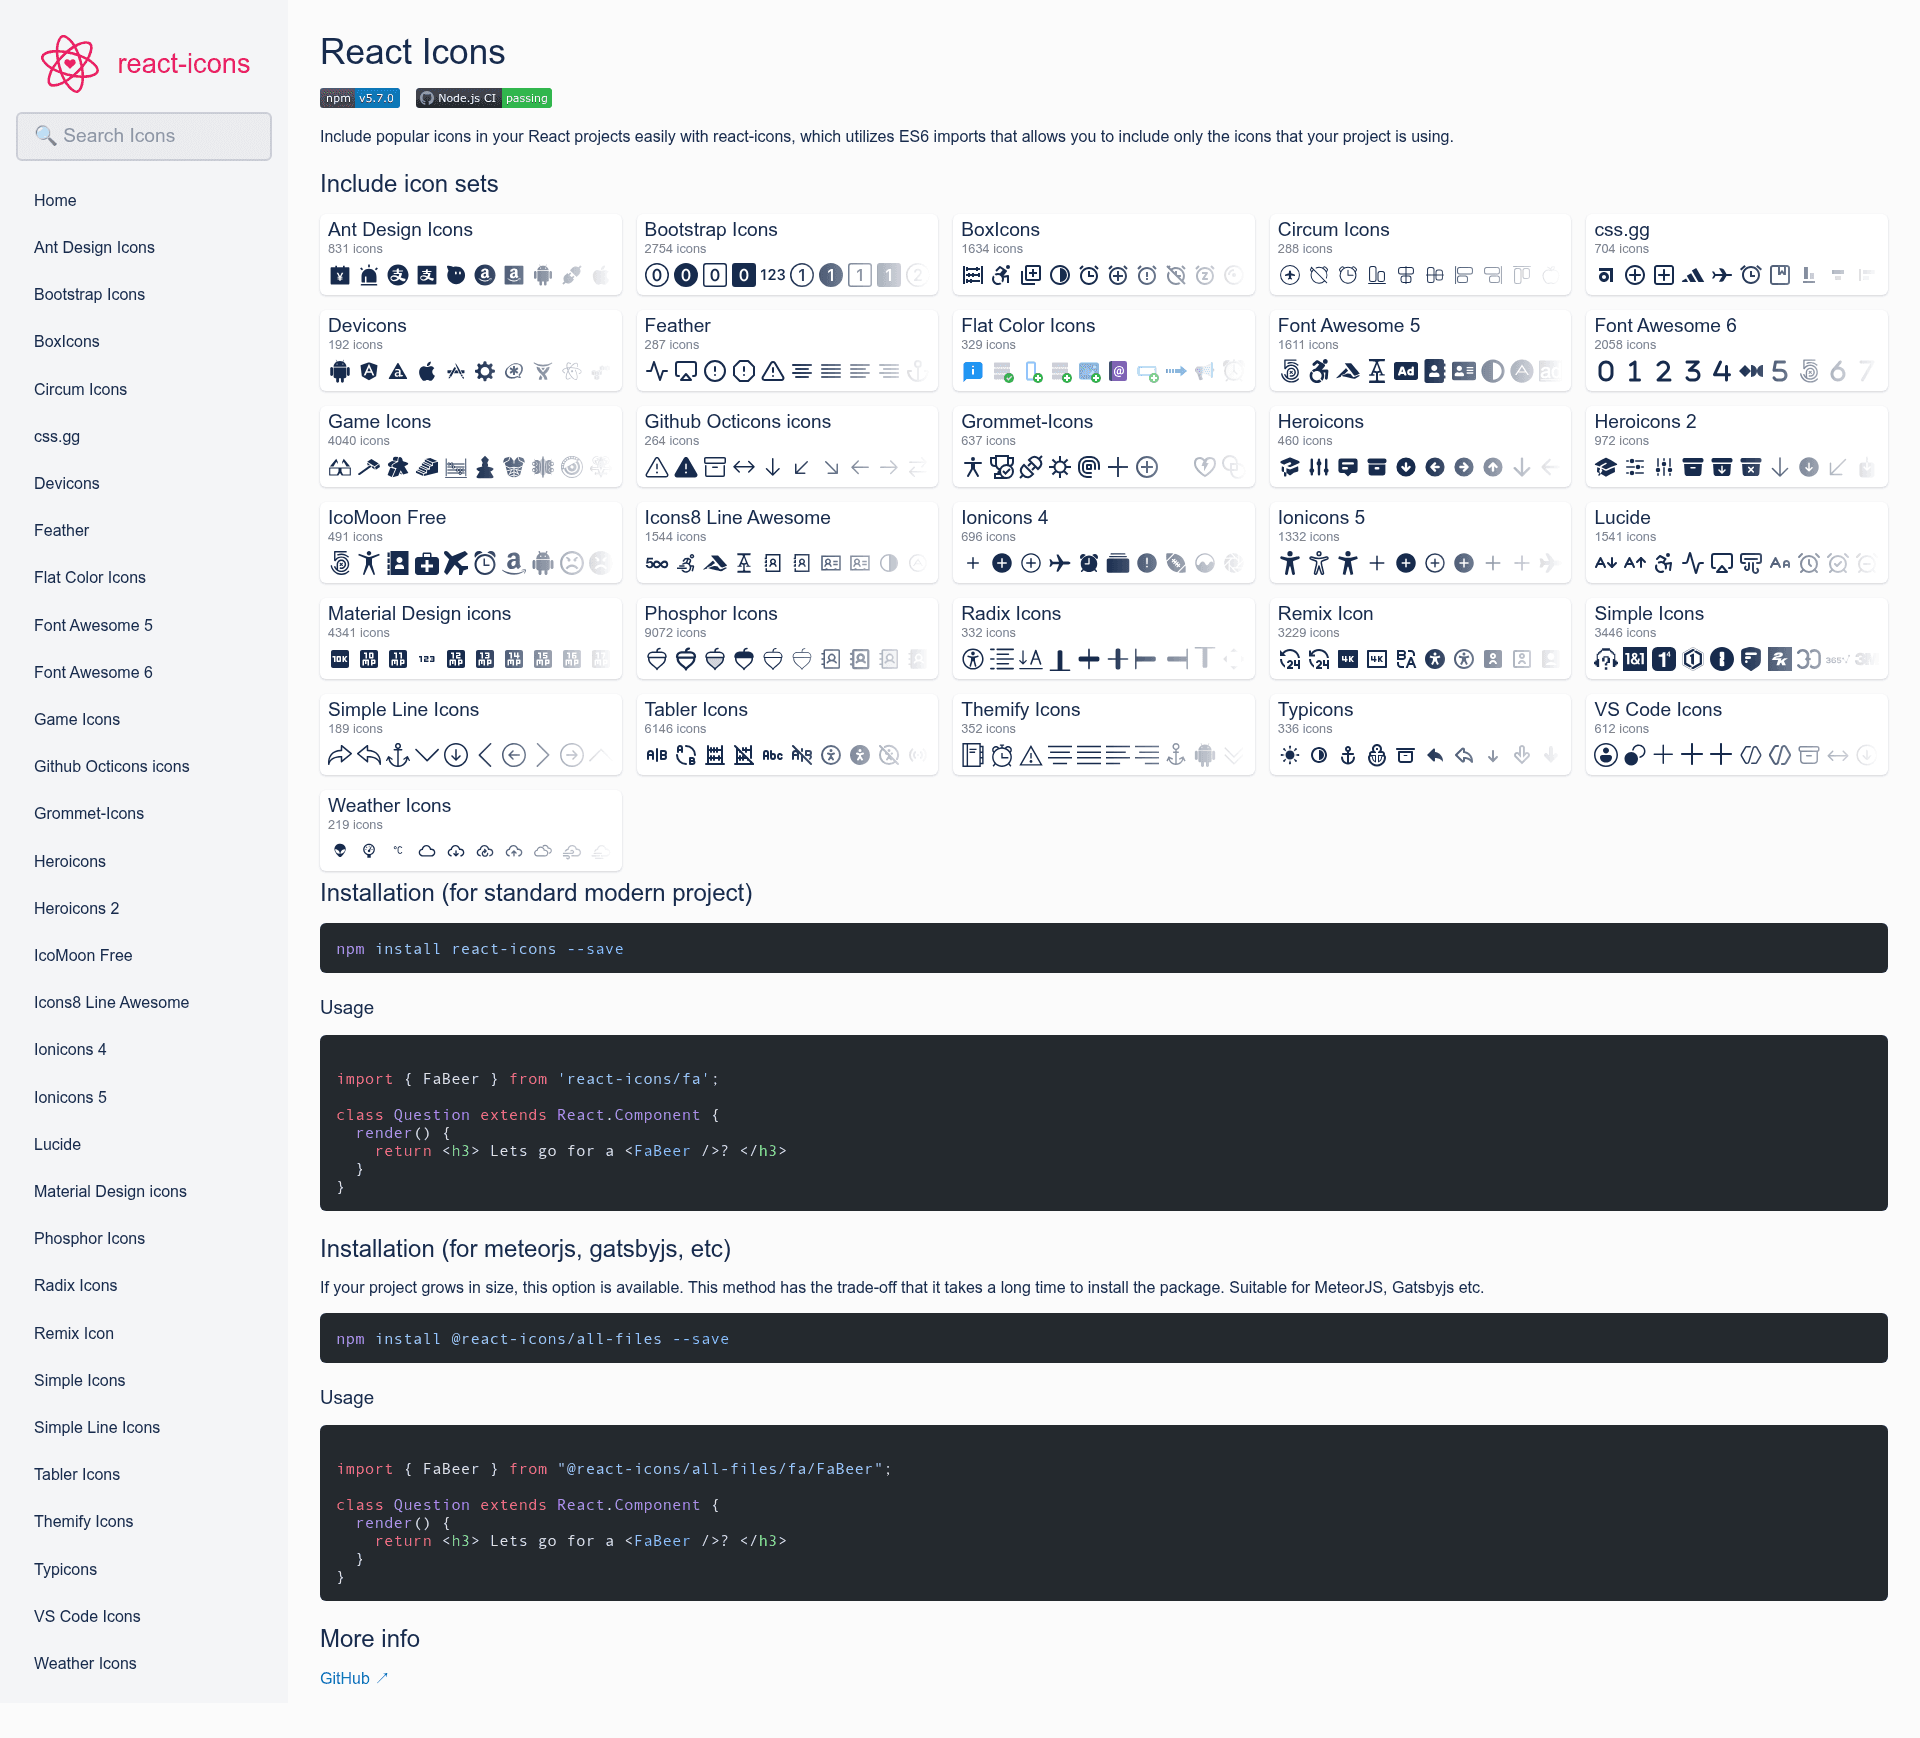Select the "Abc" icon in Tabler Icons card
Viewport: 1920px width, 1738px height.
pyautogui.click(x=773, y=755)
